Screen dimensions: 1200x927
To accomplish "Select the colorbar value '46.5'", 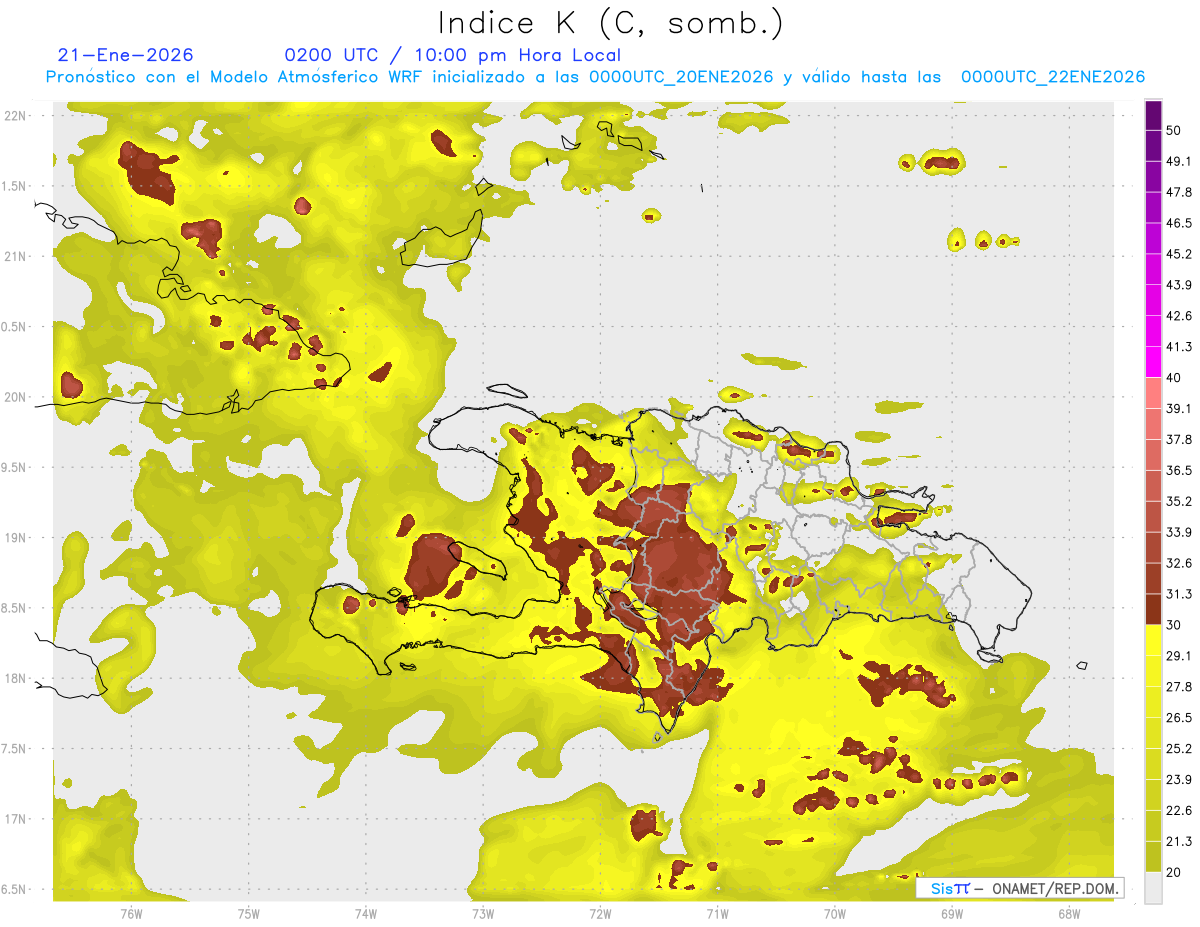I will point(1179,223).
